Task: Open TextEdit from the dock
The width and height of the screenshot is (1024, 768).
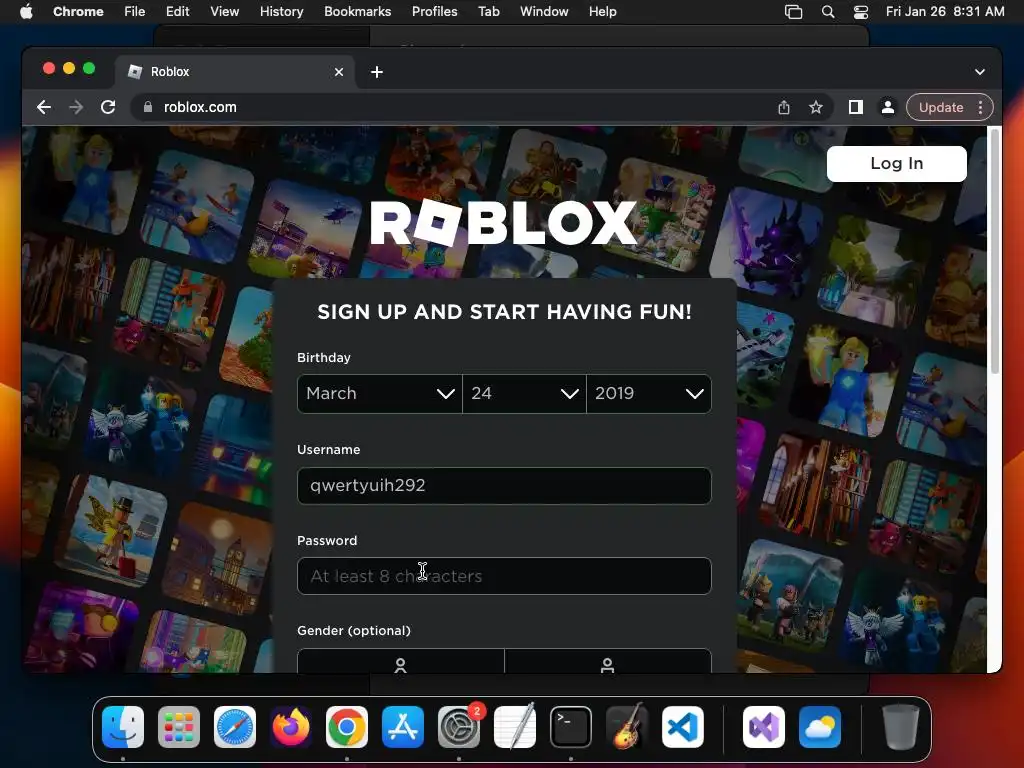Action: [515, 727]
